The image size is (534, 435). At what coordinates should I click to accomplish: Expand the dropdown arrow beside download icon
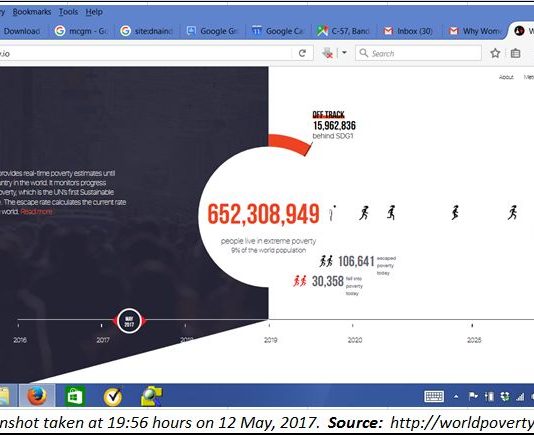344,53
